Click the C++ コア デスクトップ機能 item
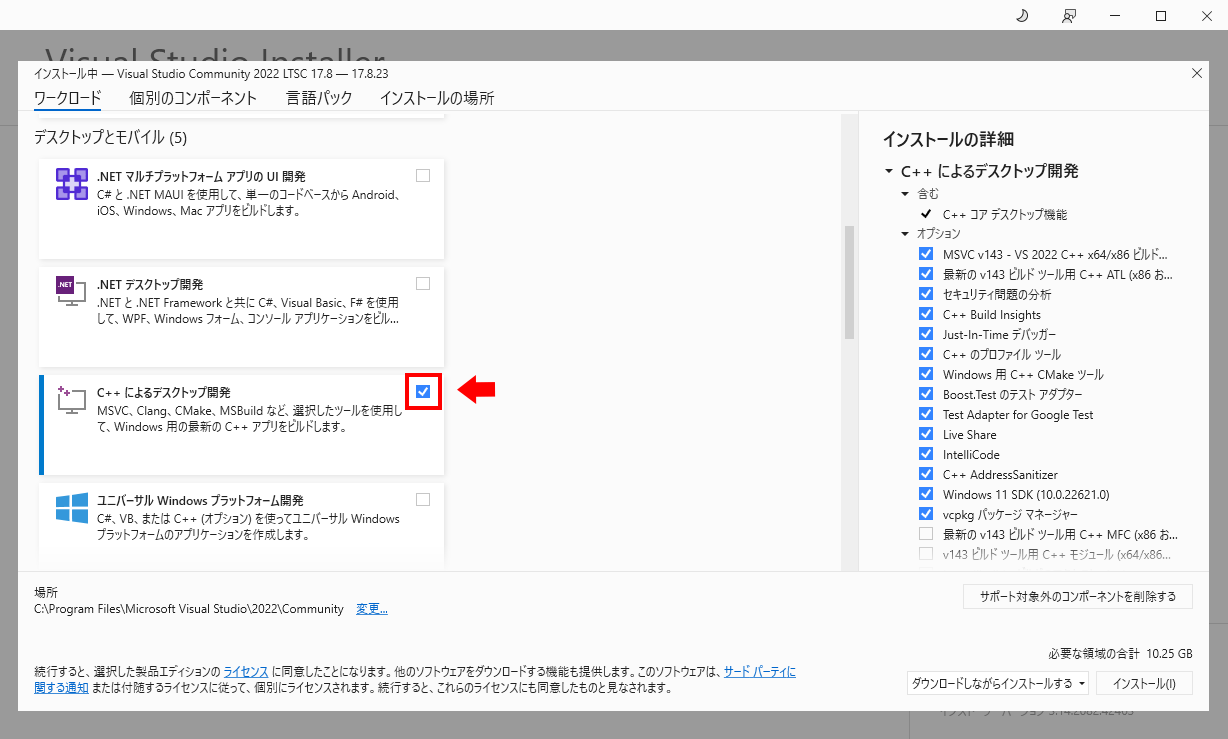This screenshot has height=739, width=1228. pos(1005,214)
